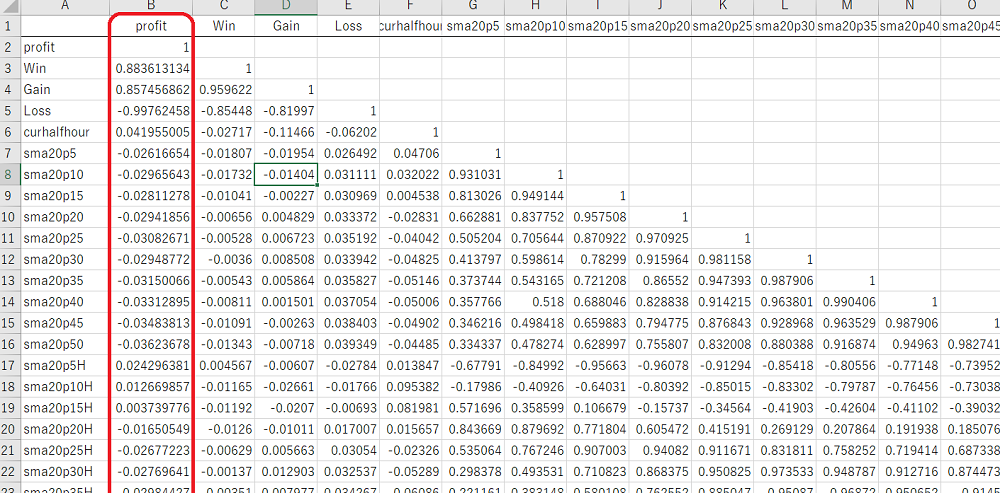Select row 14 header
This screenshot has width=1000, height=493.
[x=10, y=302]
